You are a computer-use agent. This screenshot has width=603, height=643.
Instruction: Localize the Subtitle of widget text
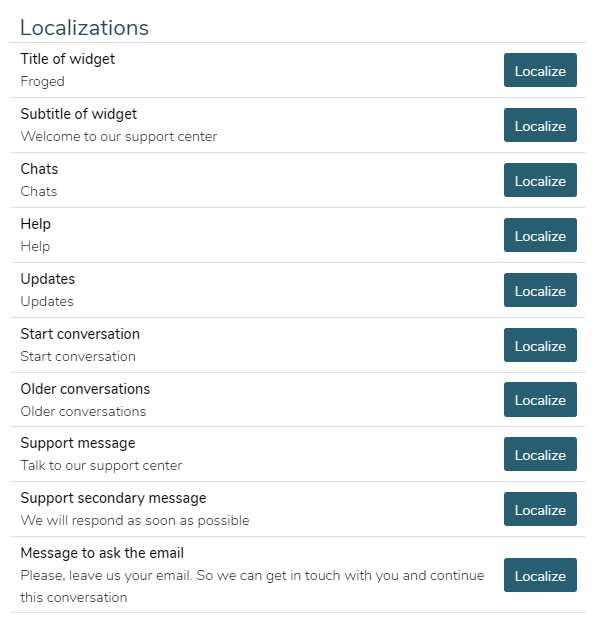[540, 125]
